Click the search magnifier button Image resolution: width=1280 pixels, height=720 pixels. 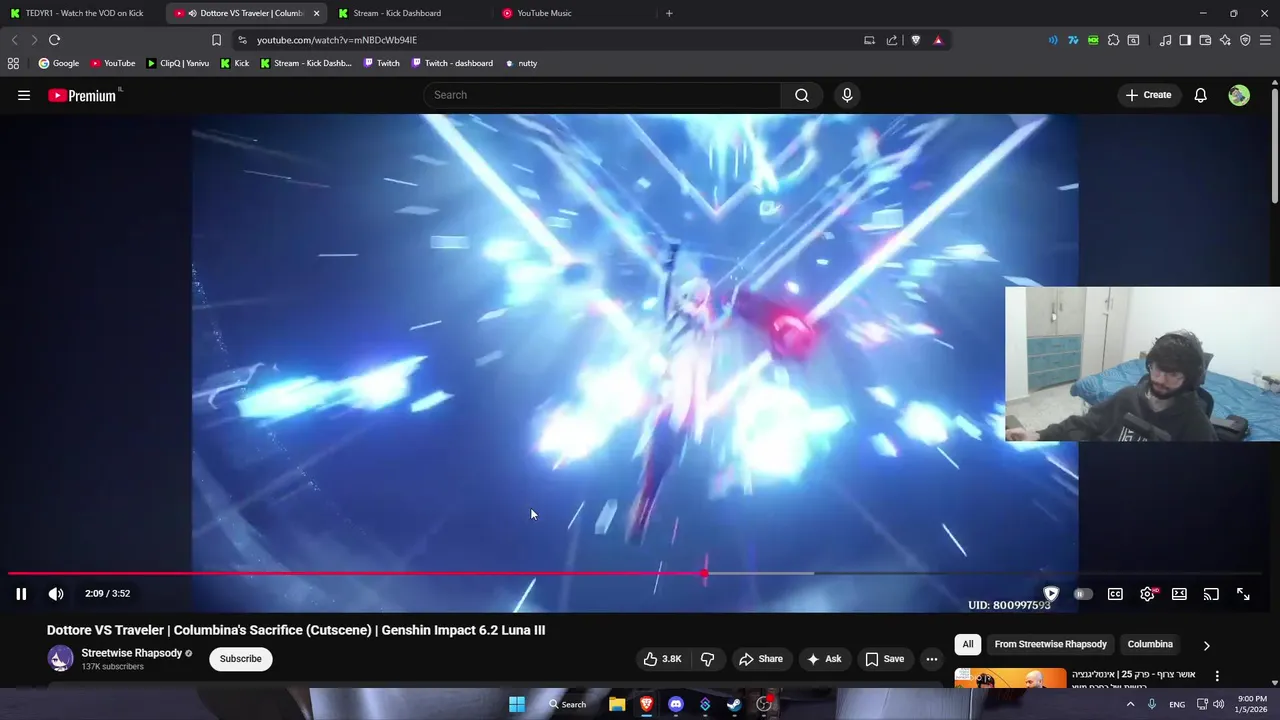coord(802,95)
